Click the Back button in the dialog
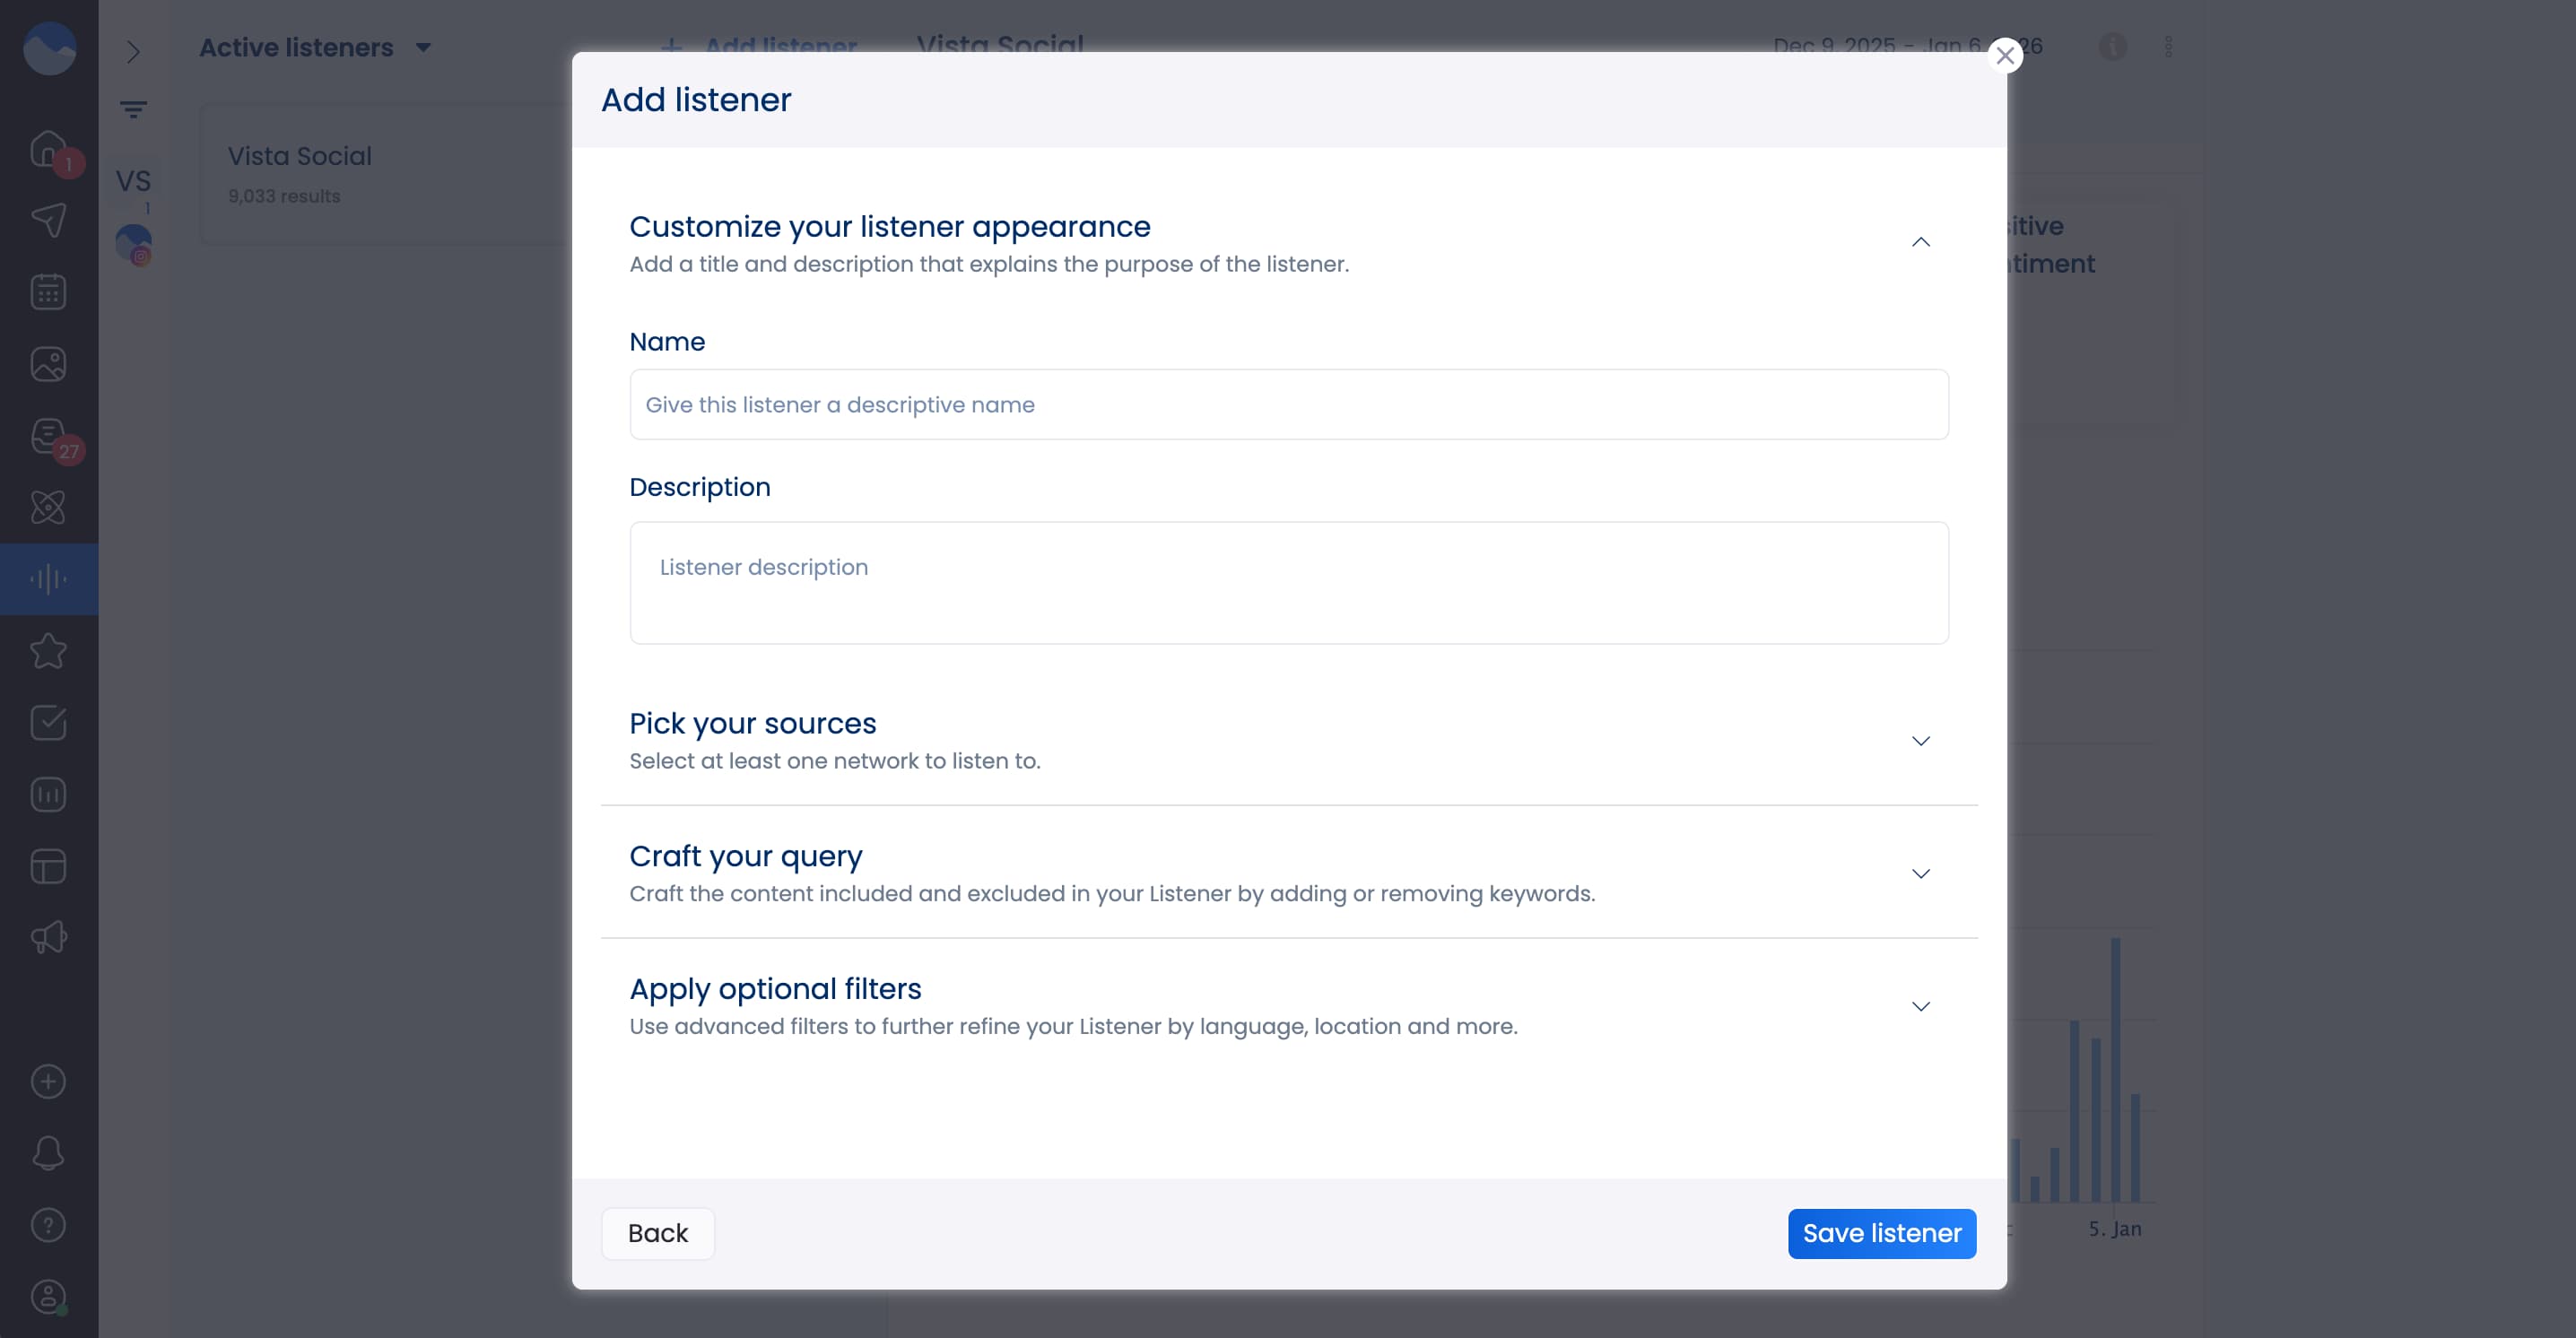 pyautogui.click(x=657, y=1233)
